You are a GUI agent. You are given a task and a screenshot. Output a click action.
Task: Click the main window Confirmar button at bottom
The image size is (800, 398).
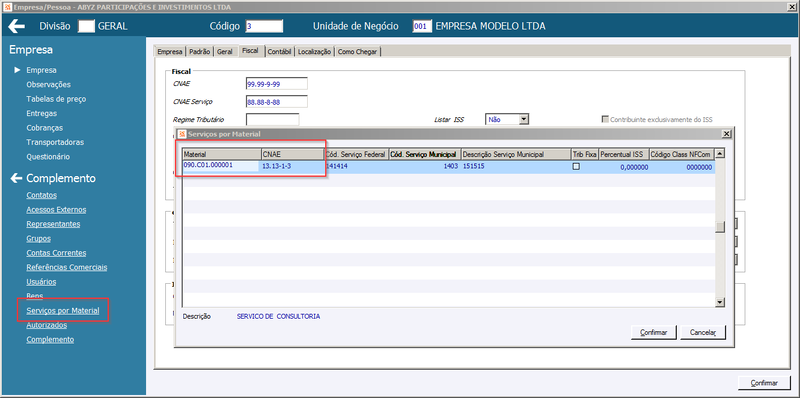(x=764, y=383)
